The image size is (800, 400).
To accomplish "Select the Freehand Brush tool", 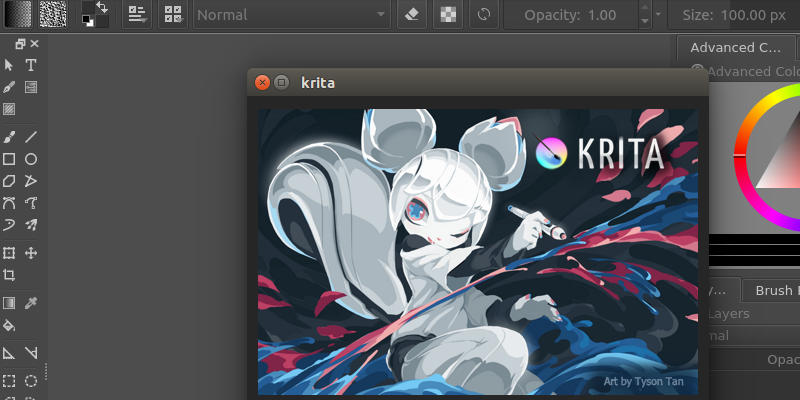I will click(x=9, y=137).
